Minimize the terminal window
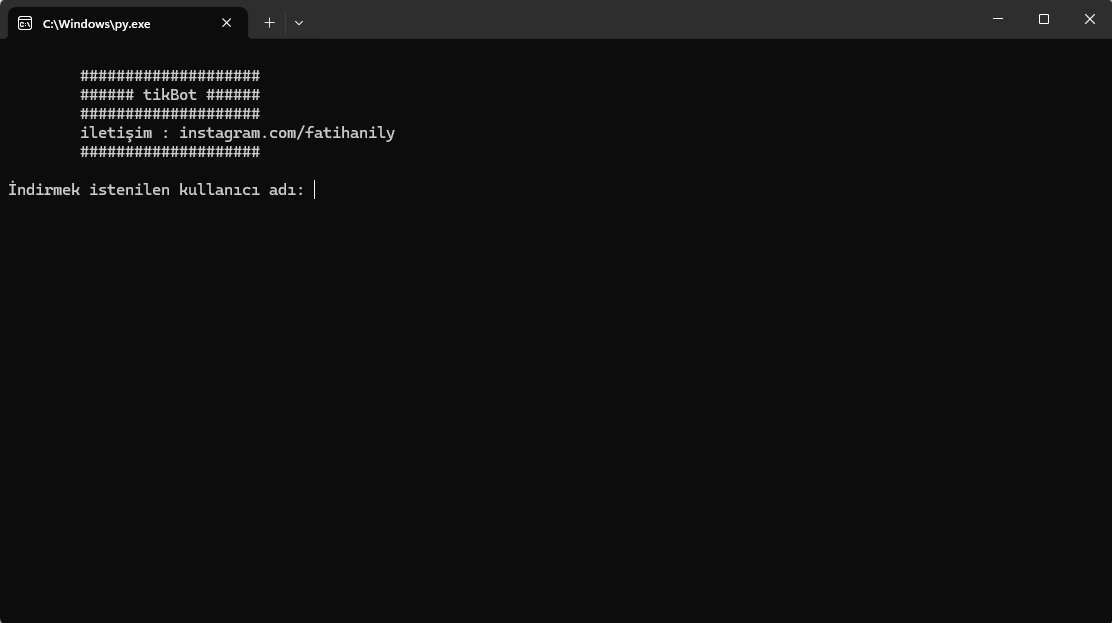This screenshot has width=1112, height=623. (998, 19)
